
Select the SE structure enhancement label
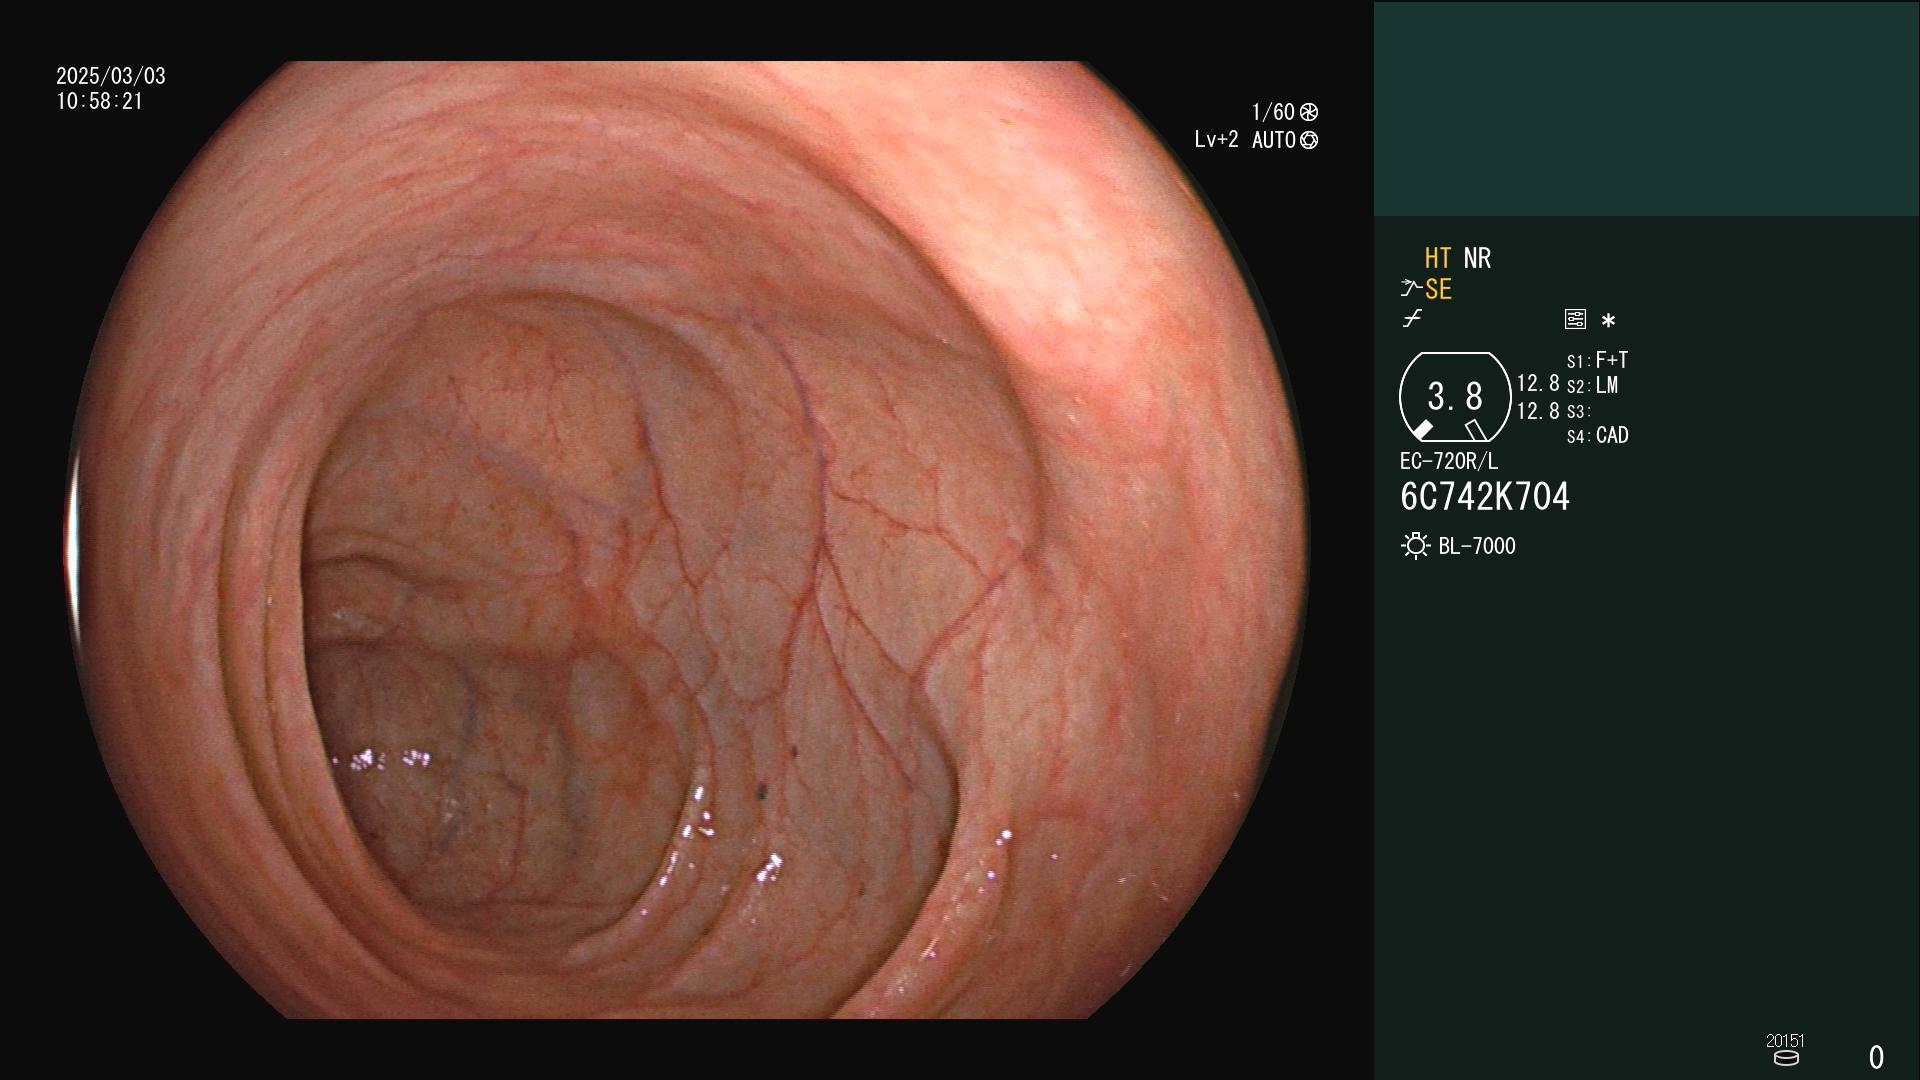tap(1438, 290)
